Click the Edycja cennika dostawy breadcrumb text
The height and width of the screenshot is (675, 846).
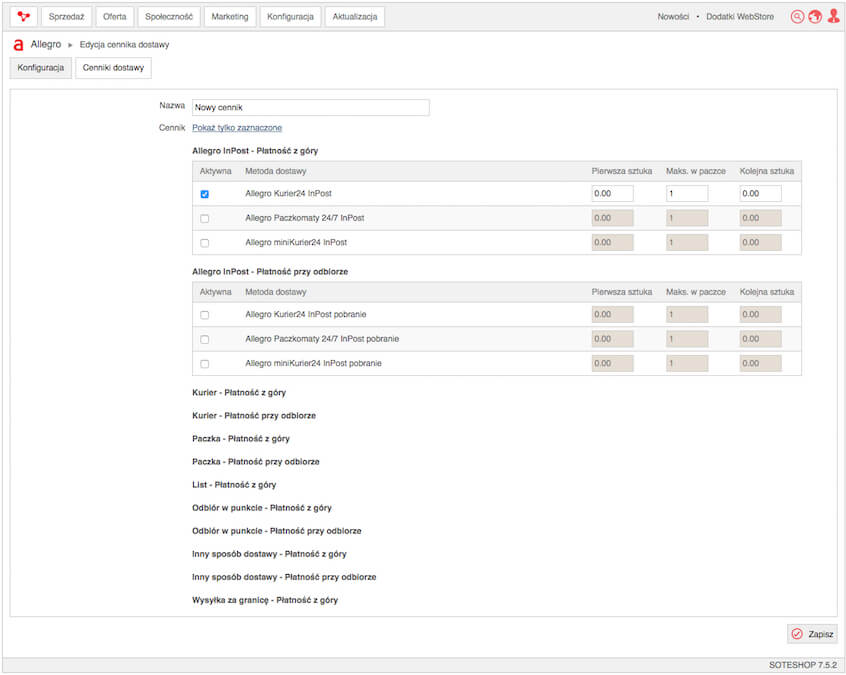tap(124, 45)
